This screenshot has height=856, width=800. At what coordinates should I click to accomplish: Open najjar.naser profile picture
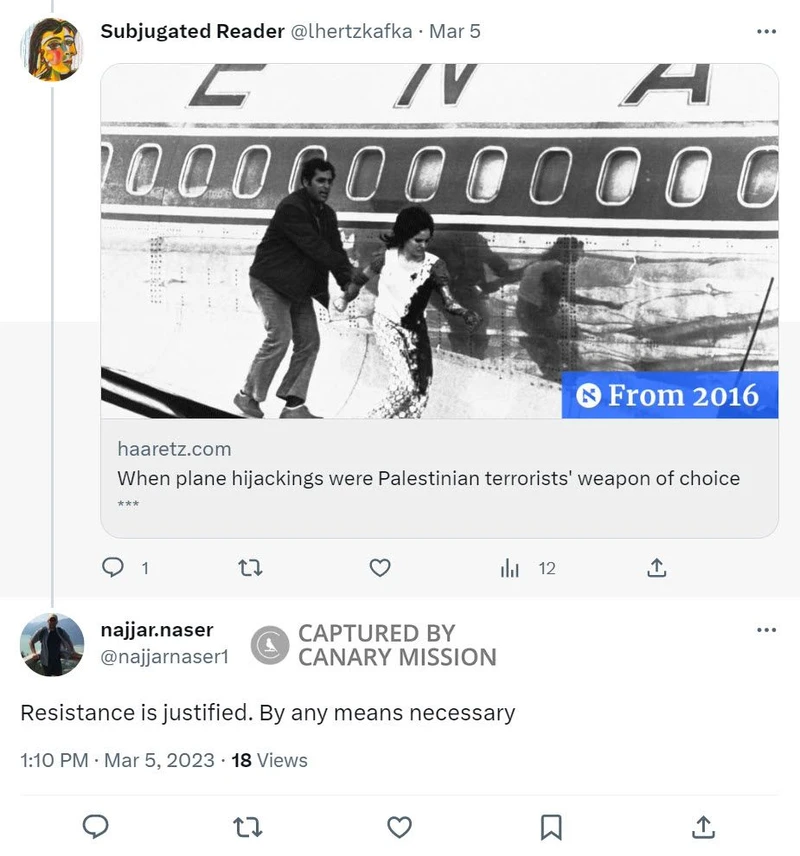[52, 645]
